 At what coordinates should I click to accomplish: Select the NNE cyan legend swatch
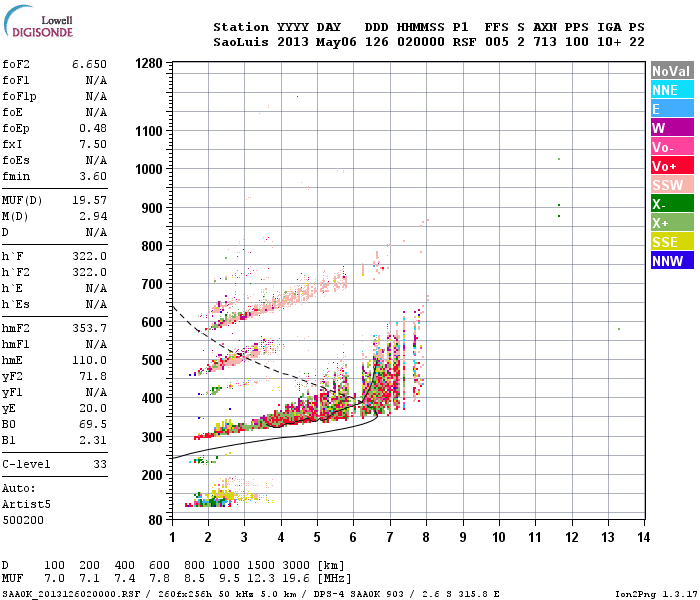(x=672, y=90)
